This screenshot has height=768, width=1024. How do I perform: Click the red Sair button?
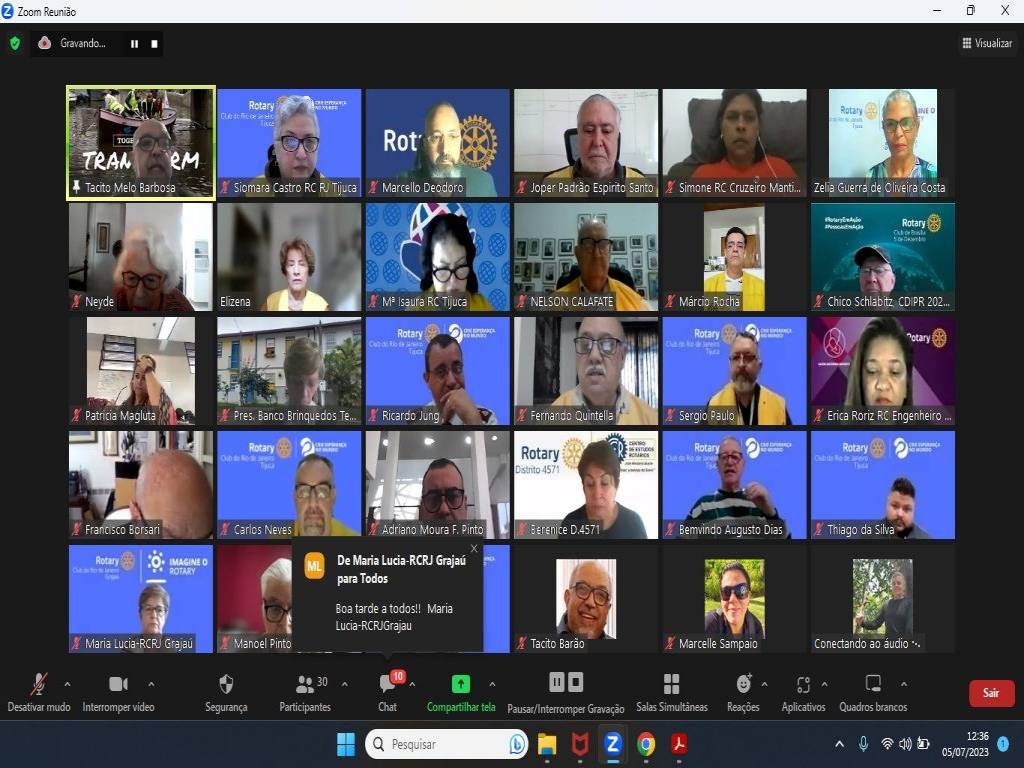pyautogui.click(x=990, y=693)
